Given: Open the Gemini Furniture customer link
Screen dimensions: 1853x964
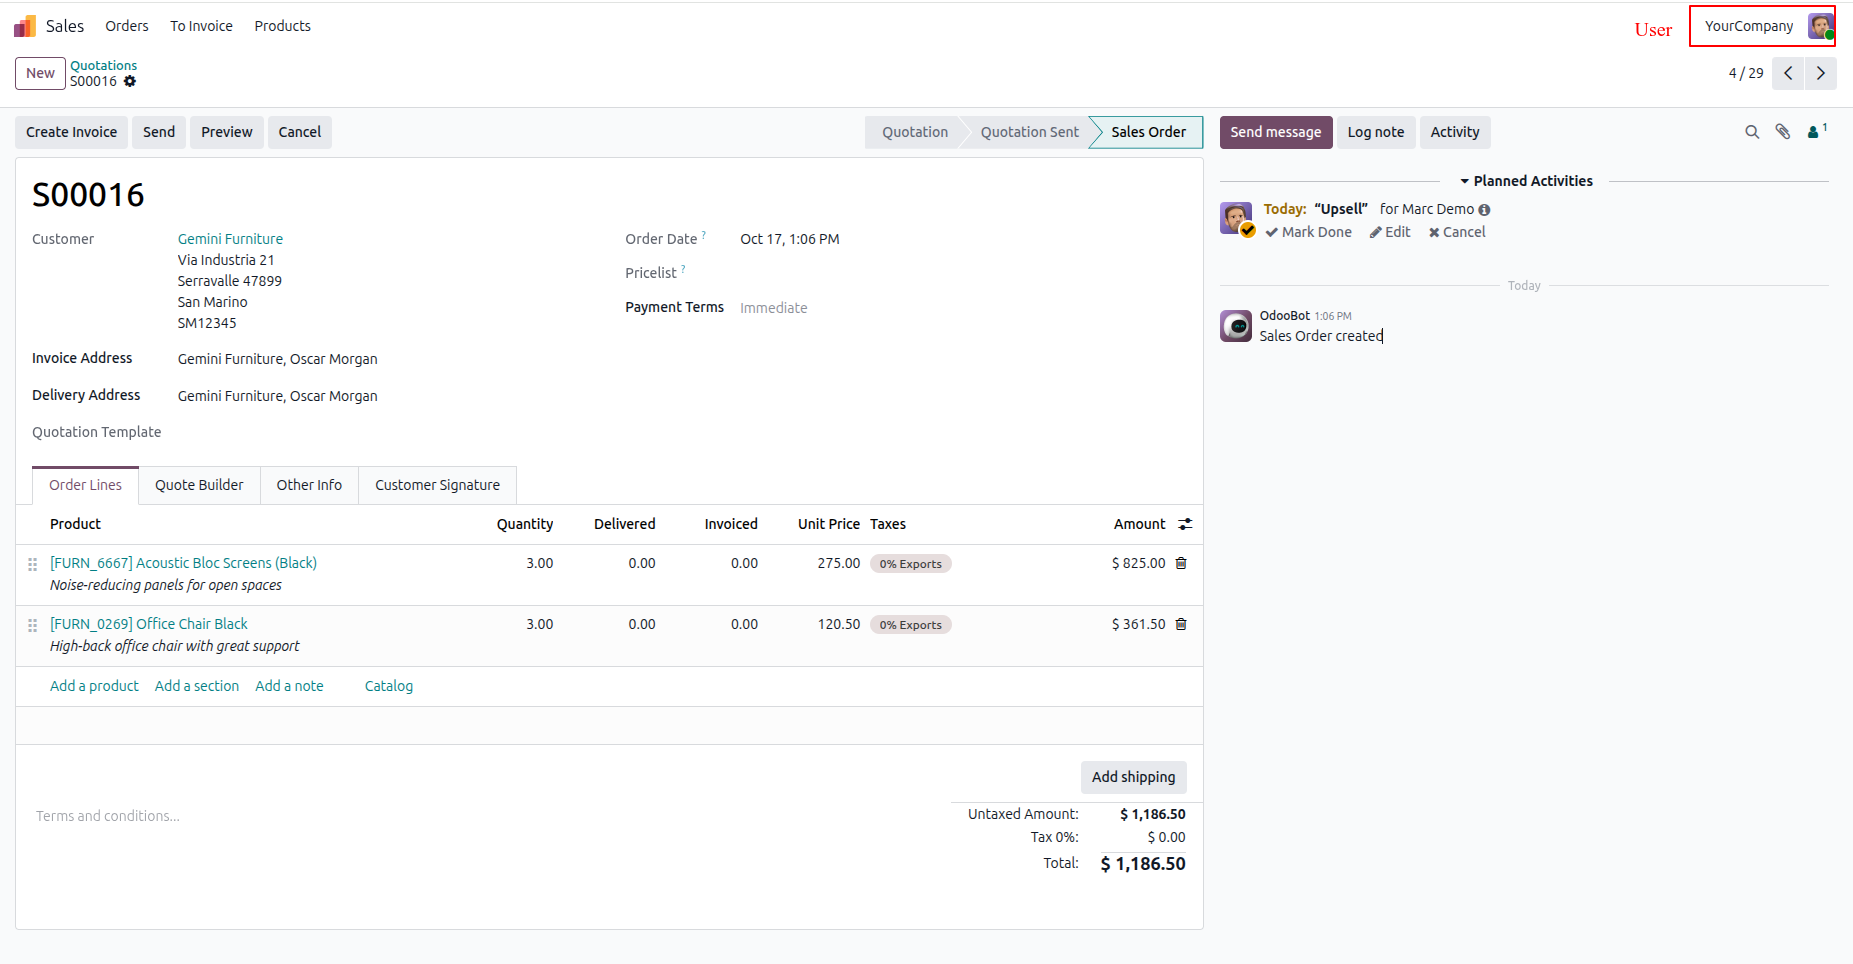Looking at the screenshot, I should [x=230, y=239].
